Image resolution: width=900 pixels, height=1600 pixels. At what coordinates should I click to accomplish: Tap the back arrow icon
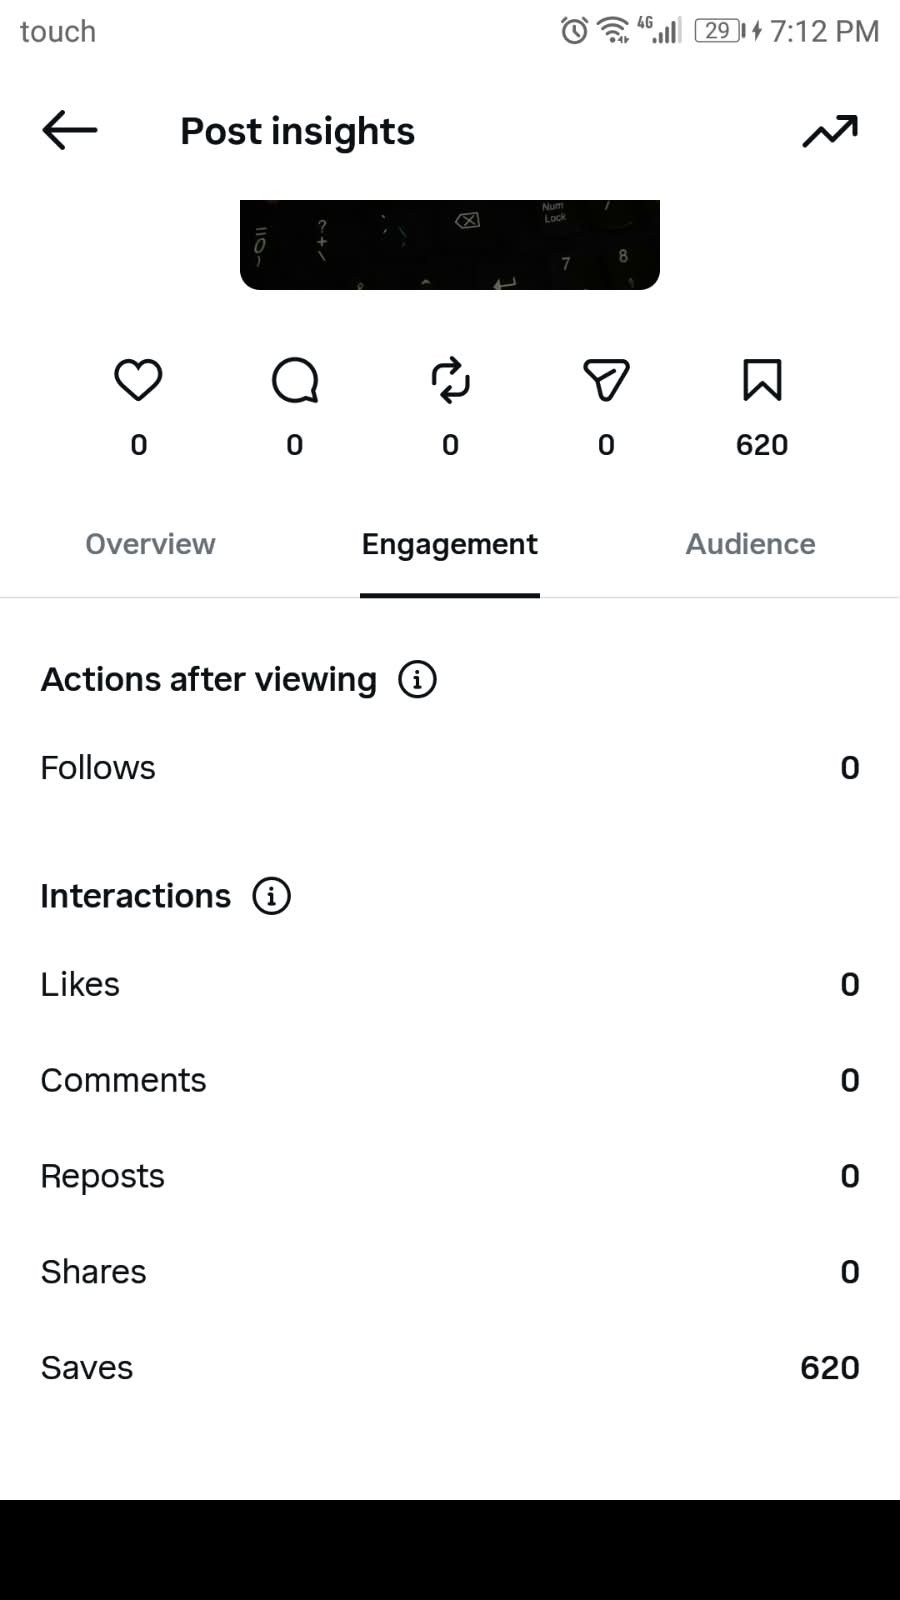(69, 130)
